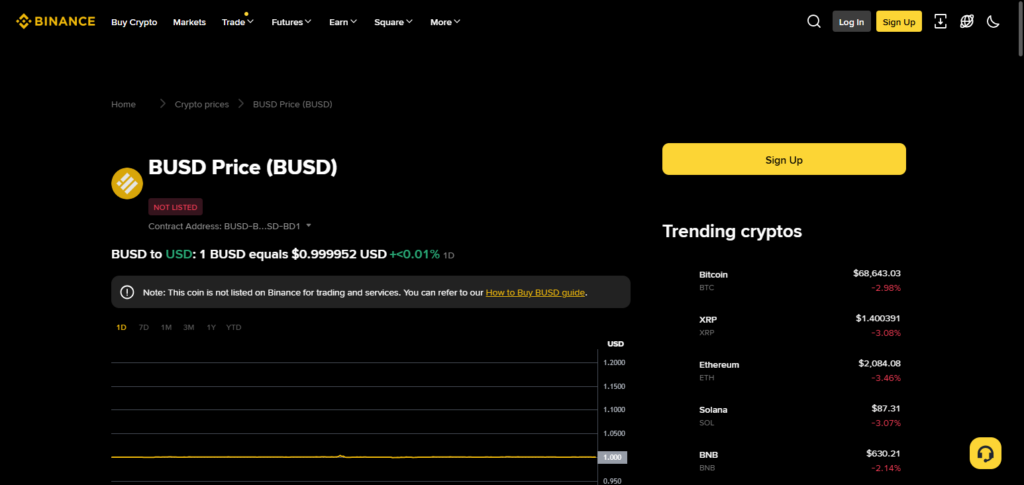Open Buy Crypto in top navigation
1024x485 pixels.
click(x=134, y=22)
